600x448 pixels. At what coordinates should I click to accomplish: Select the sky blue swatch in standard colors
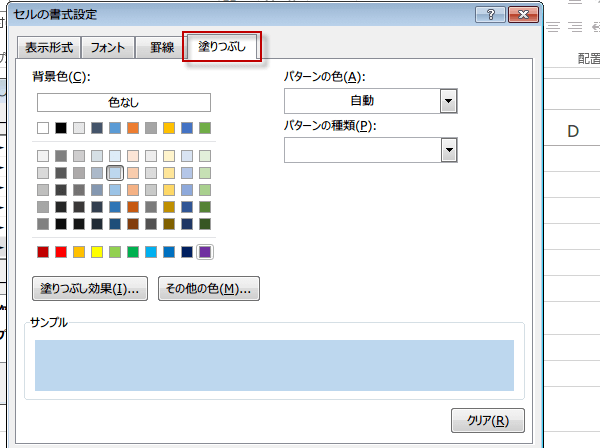[x=151, y=252]
